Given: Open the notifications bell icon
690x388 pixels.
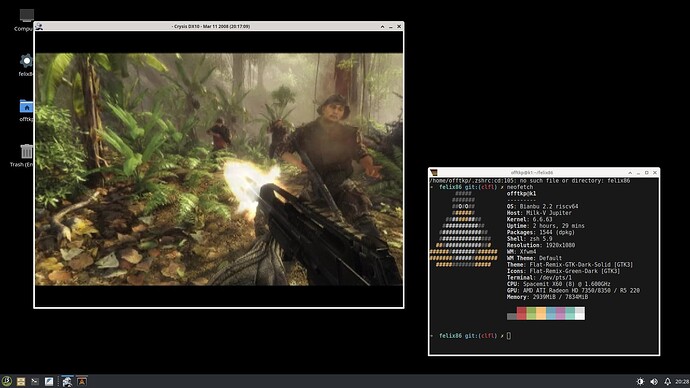Looking at the screenshot, I should (x=668, y=381).
